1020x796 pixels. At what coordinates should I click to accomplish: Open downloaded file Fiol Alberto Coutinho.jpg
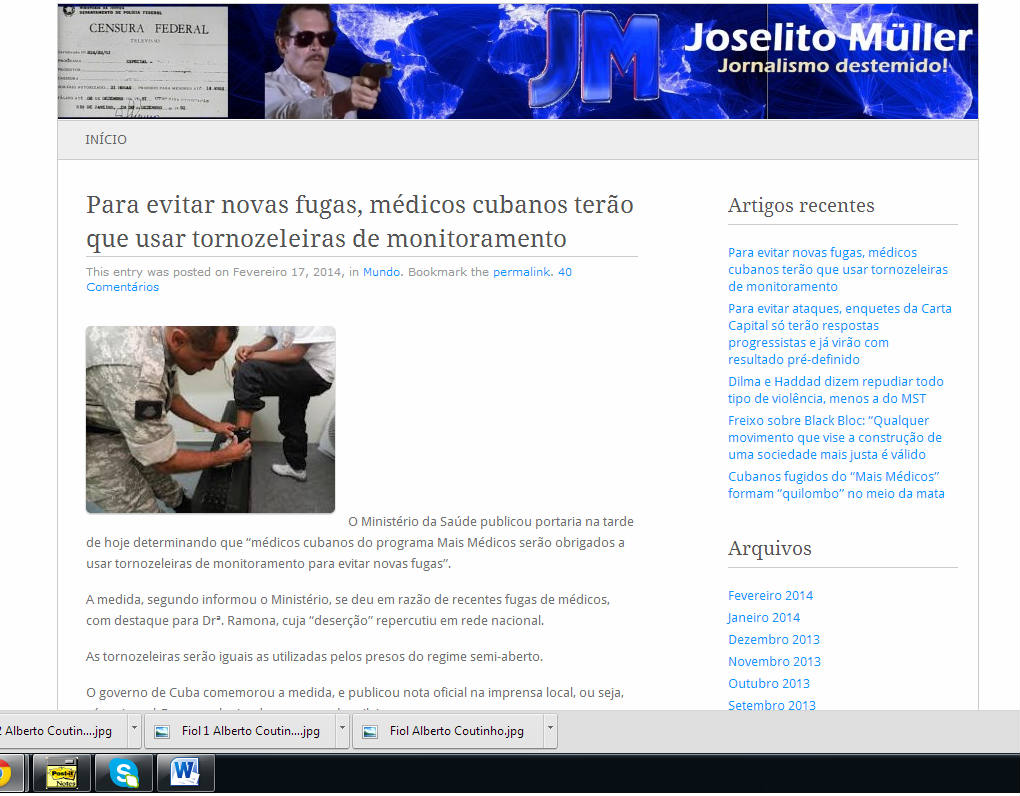446,731
